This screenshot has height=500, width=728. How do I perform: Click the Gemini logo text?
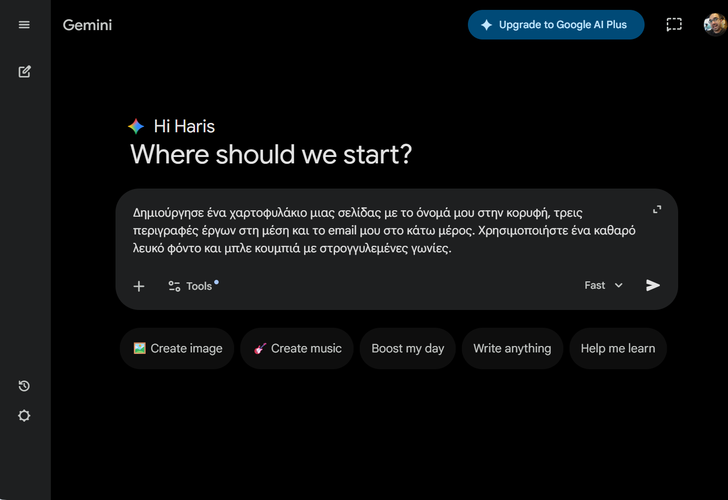click(87, 25)
